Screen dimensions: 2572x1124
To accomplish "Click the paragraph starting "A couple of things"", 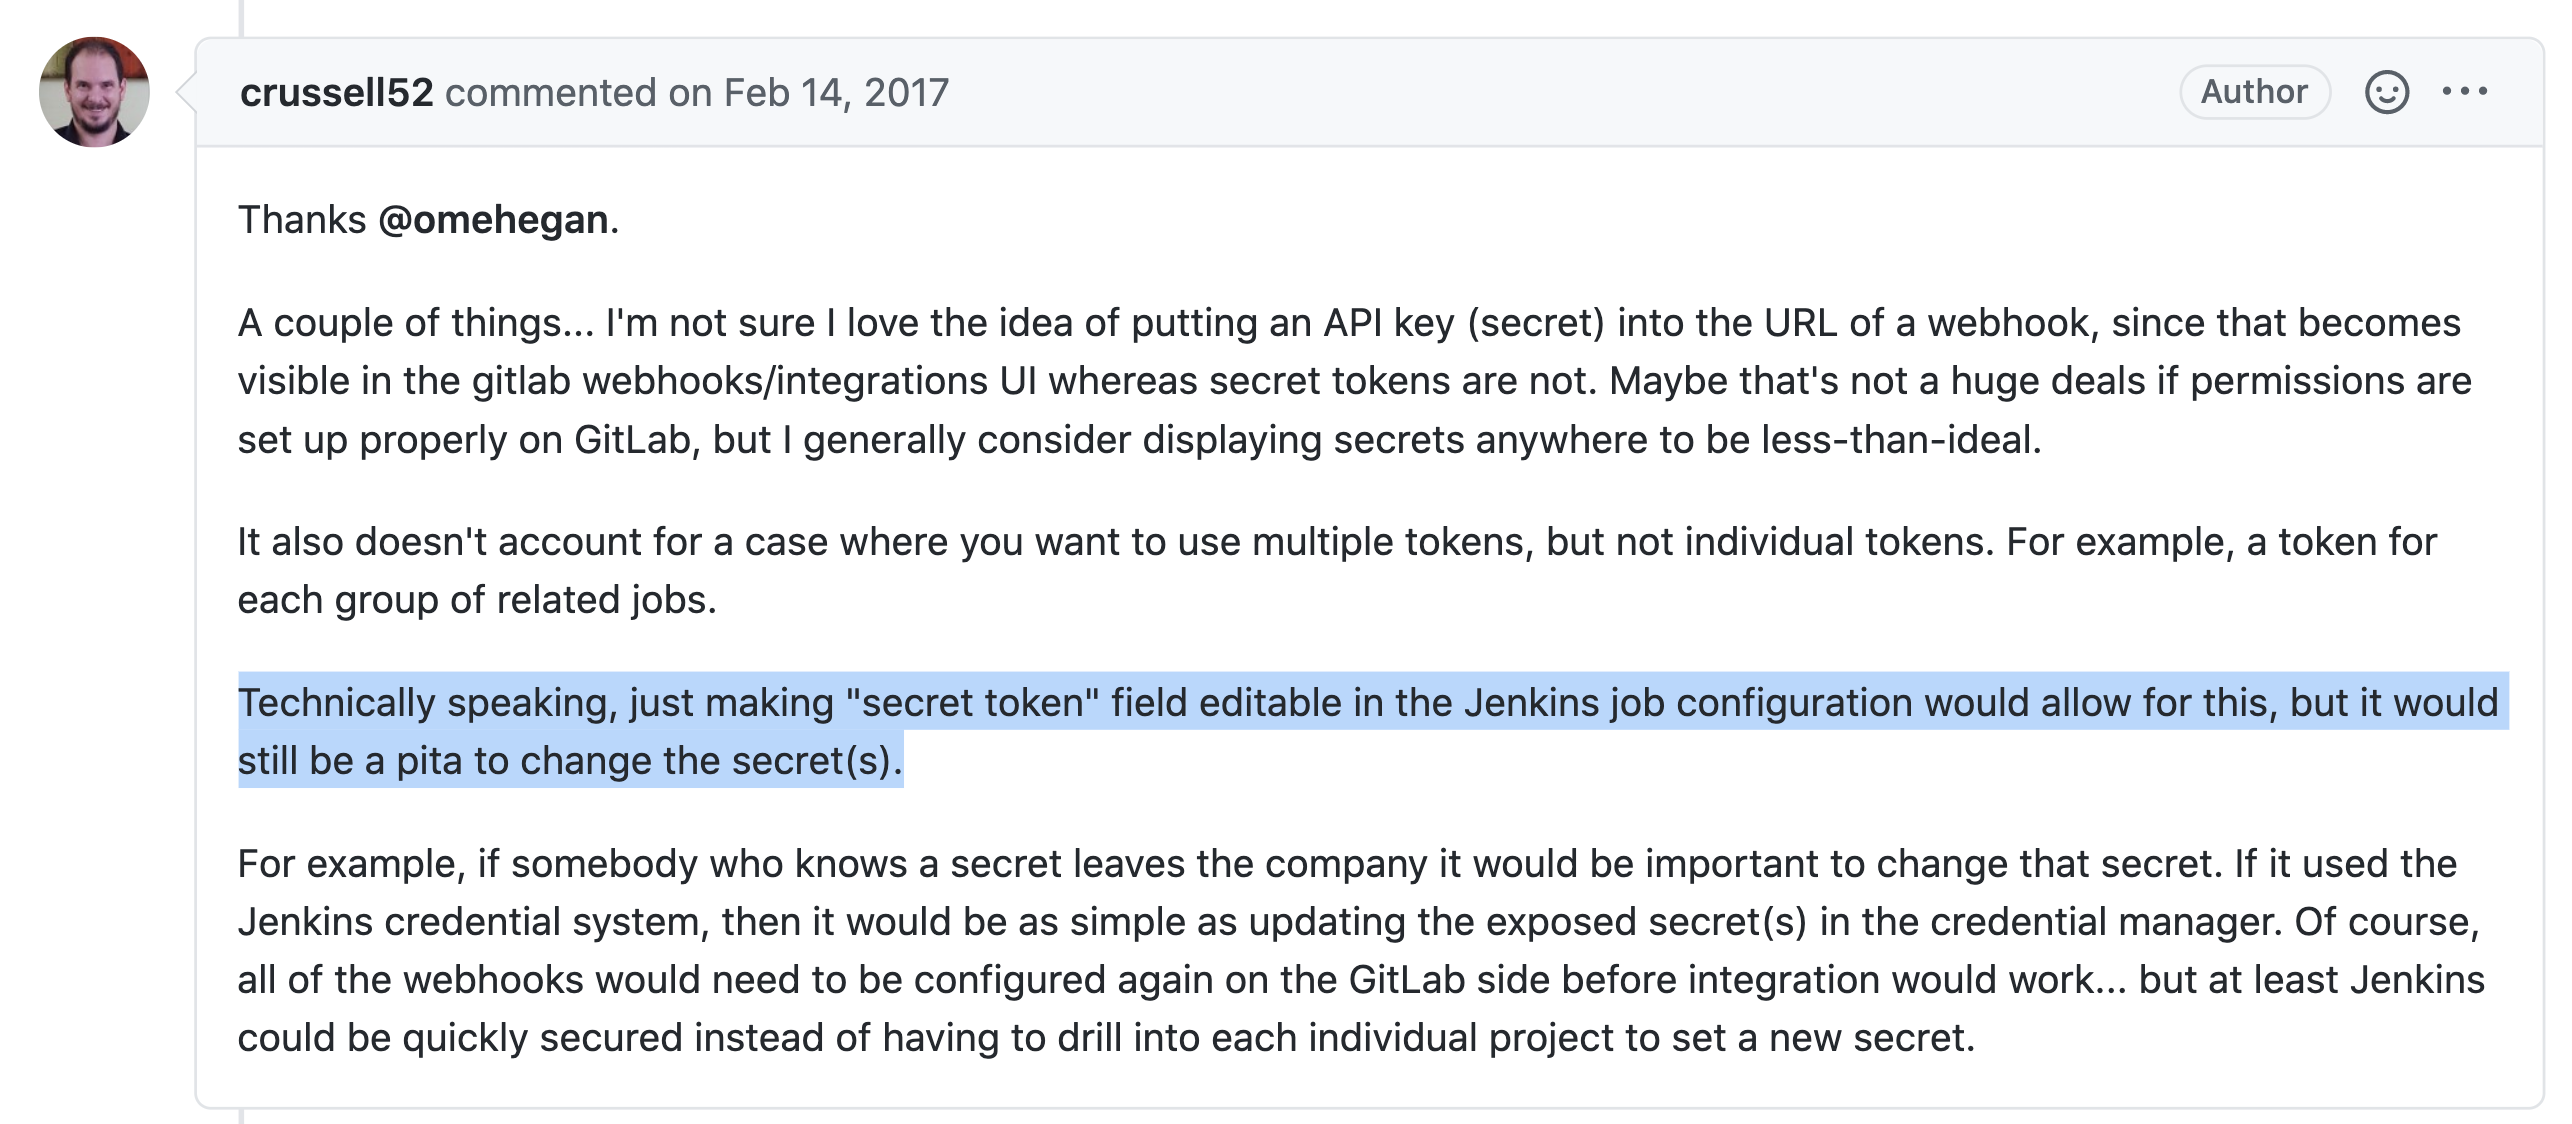I will click(1200, 381).
